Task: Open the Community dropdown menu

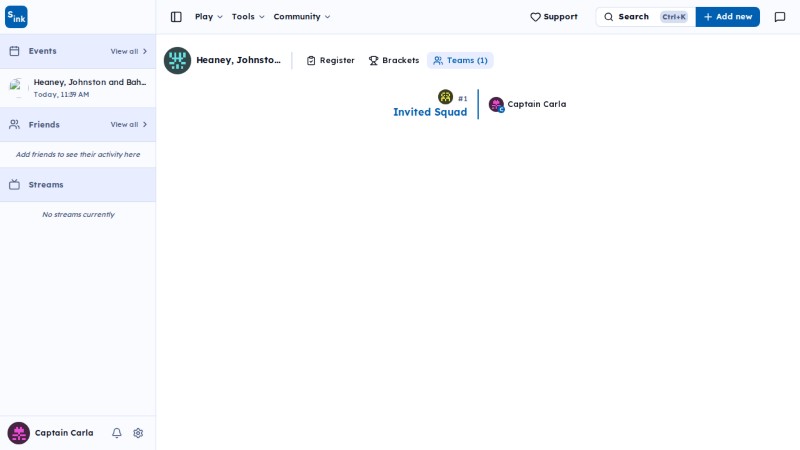Action: pos(302,17)
